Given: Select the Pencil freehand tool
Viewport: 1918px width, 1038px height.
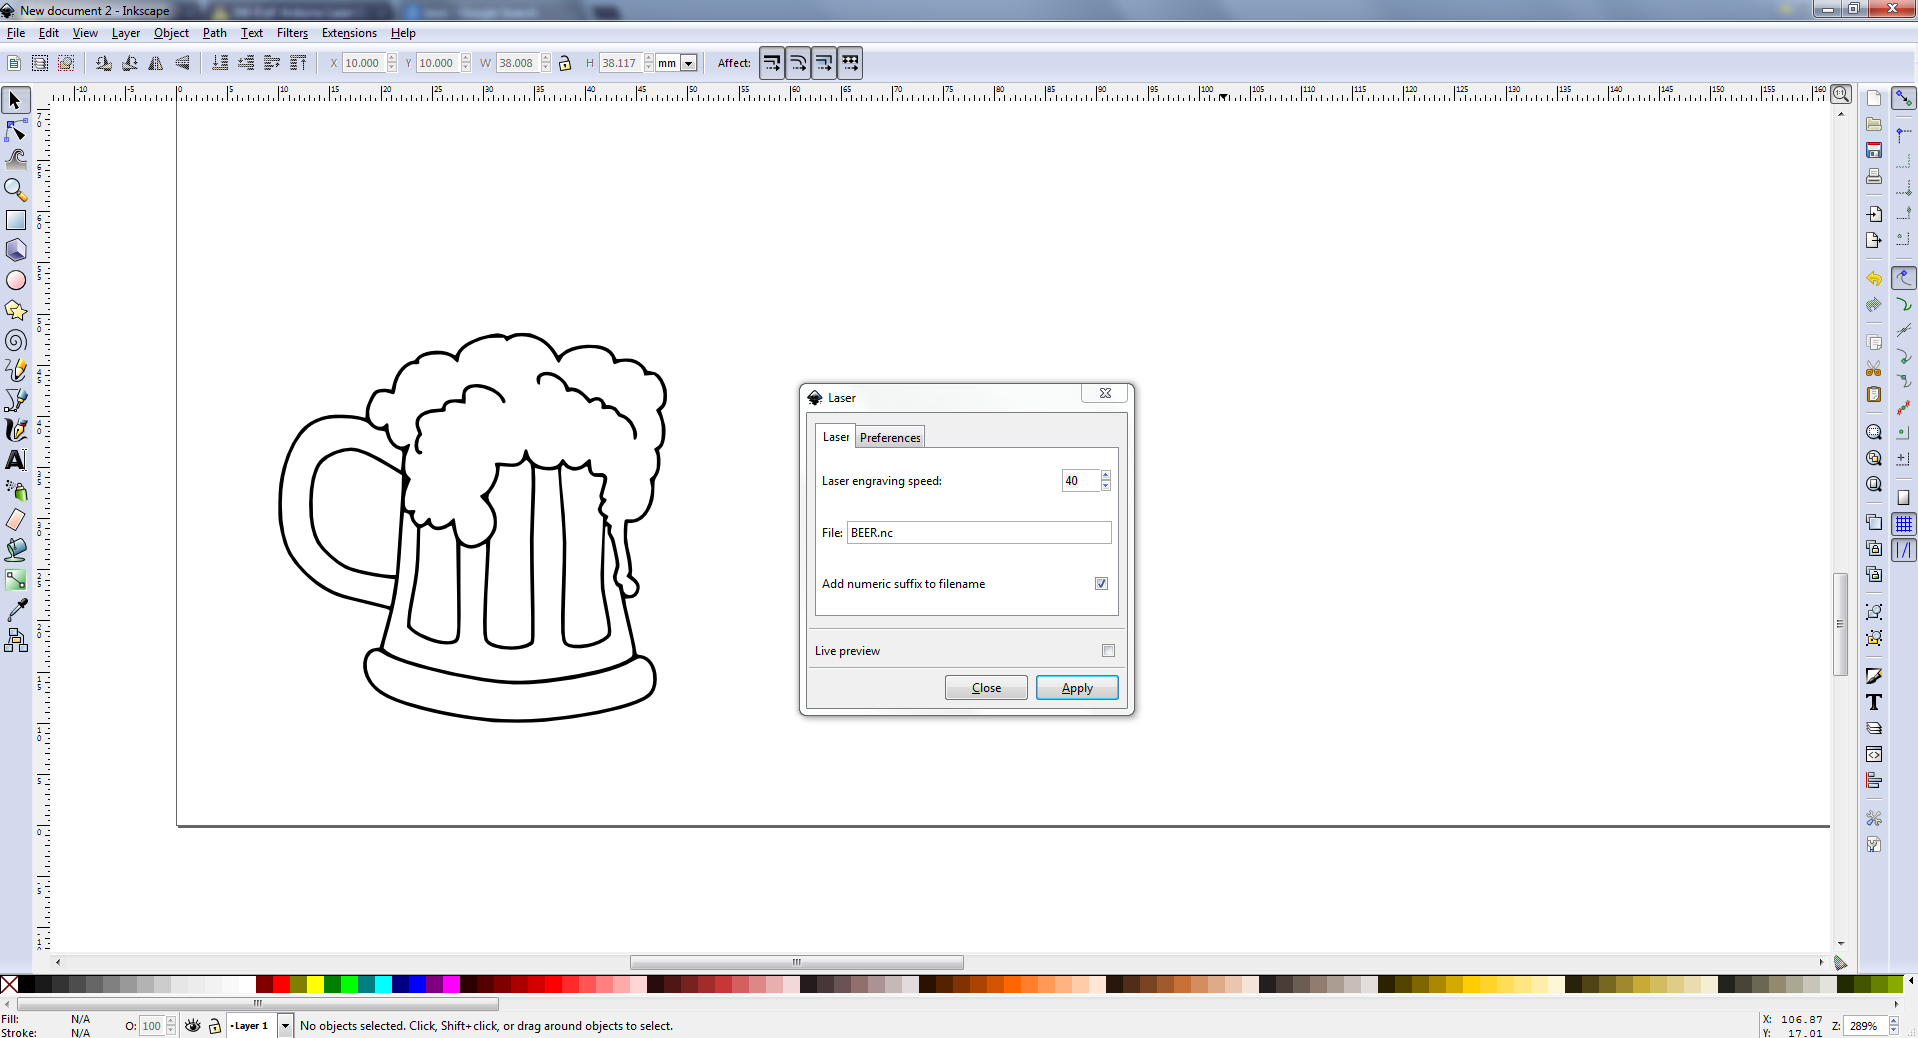Looking at the screenshot, I should [16, 370].
